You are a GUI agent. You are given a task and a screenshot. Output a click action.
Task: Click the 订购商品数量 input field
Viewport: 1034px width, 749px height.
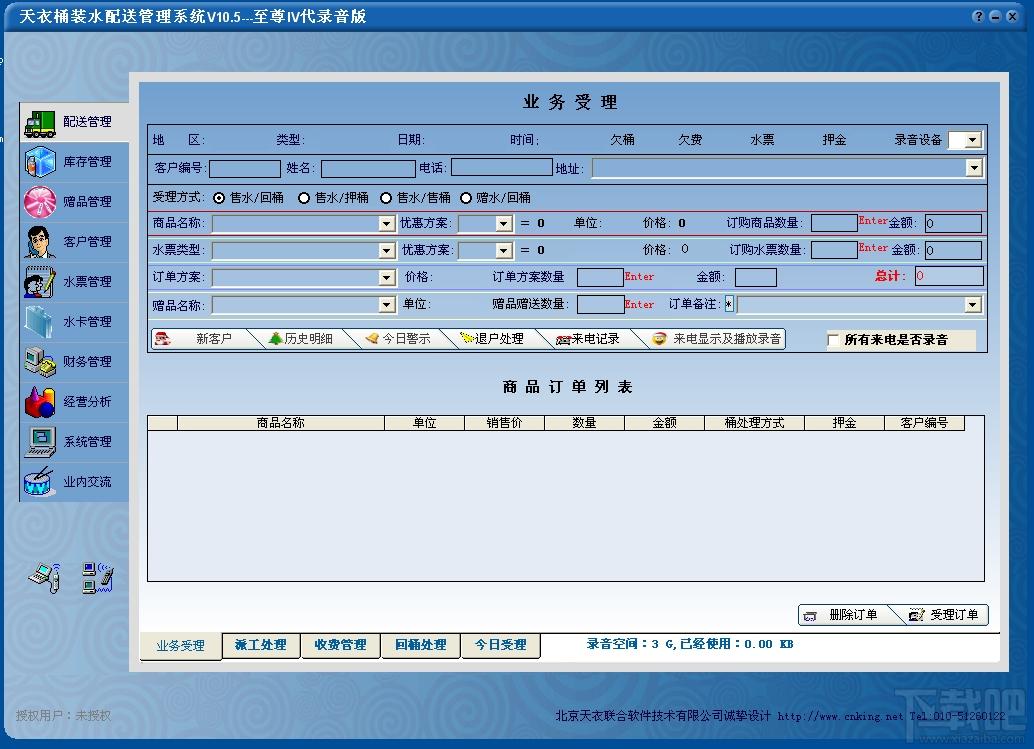coord(834,224)
